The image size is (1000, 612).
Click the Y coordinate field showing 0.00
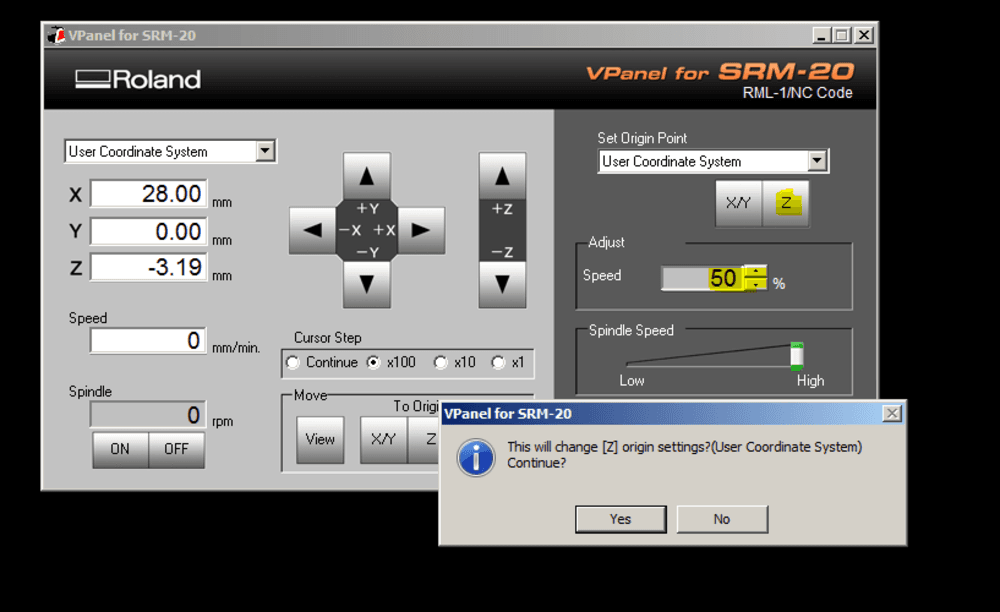pos(149,231)
